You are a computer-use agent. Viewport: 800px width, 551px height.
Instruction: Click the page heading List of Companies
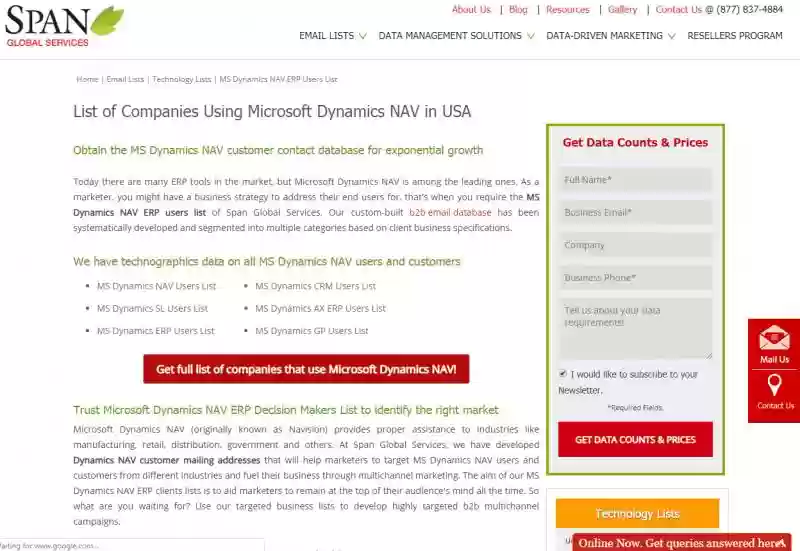point(272,111)
